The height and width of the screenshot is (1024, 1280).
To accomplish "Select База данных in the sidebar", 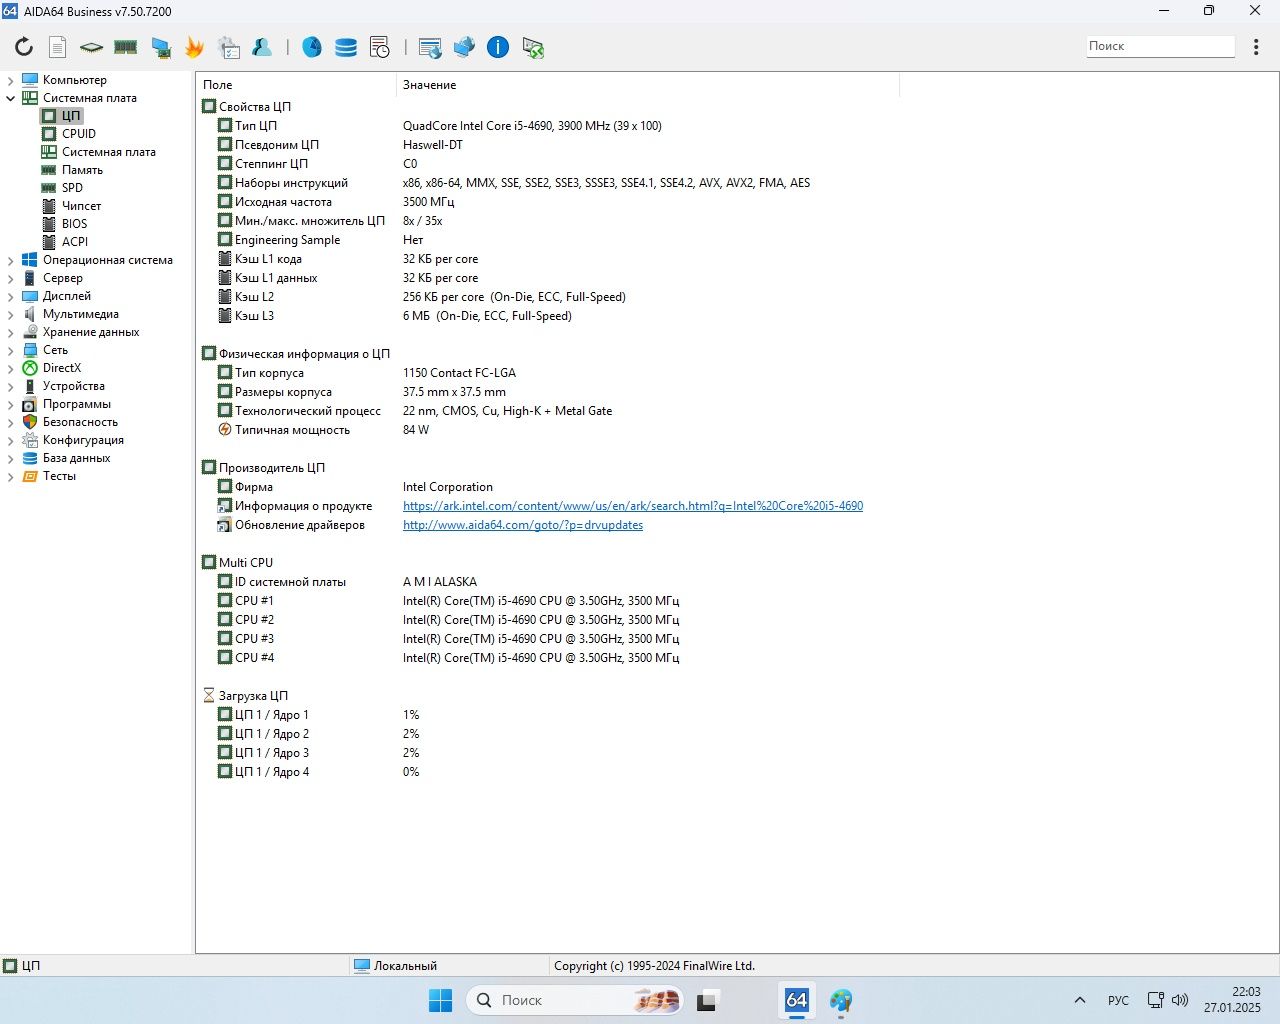I will pos(76,458).
